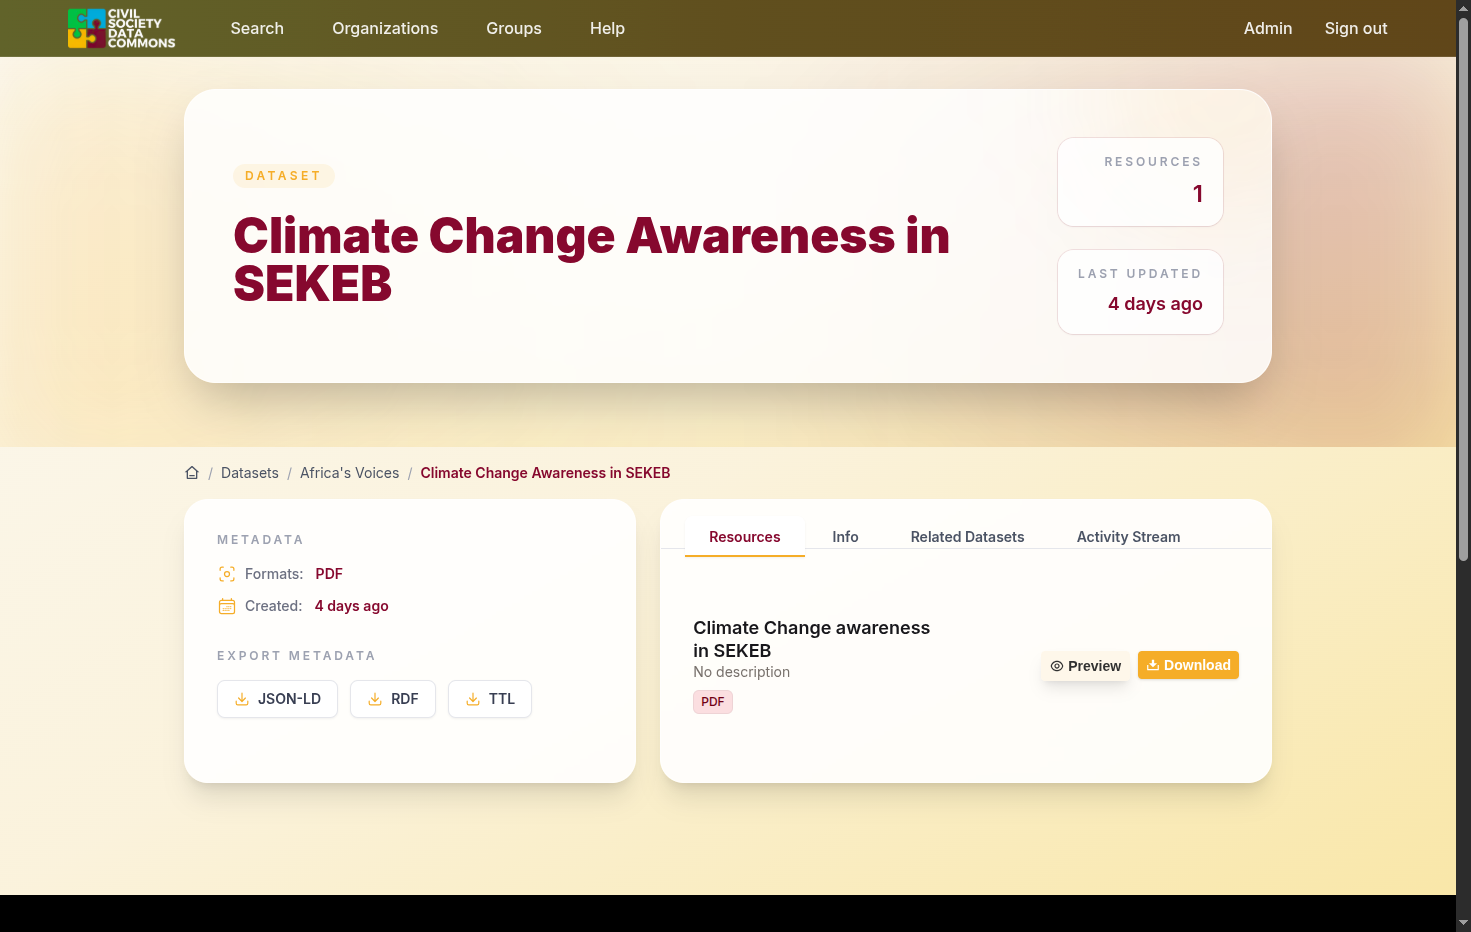Click the PDF tag under resource
Image resolution: width=1471 pixels, height=932 pixels.
click(713, 702)
